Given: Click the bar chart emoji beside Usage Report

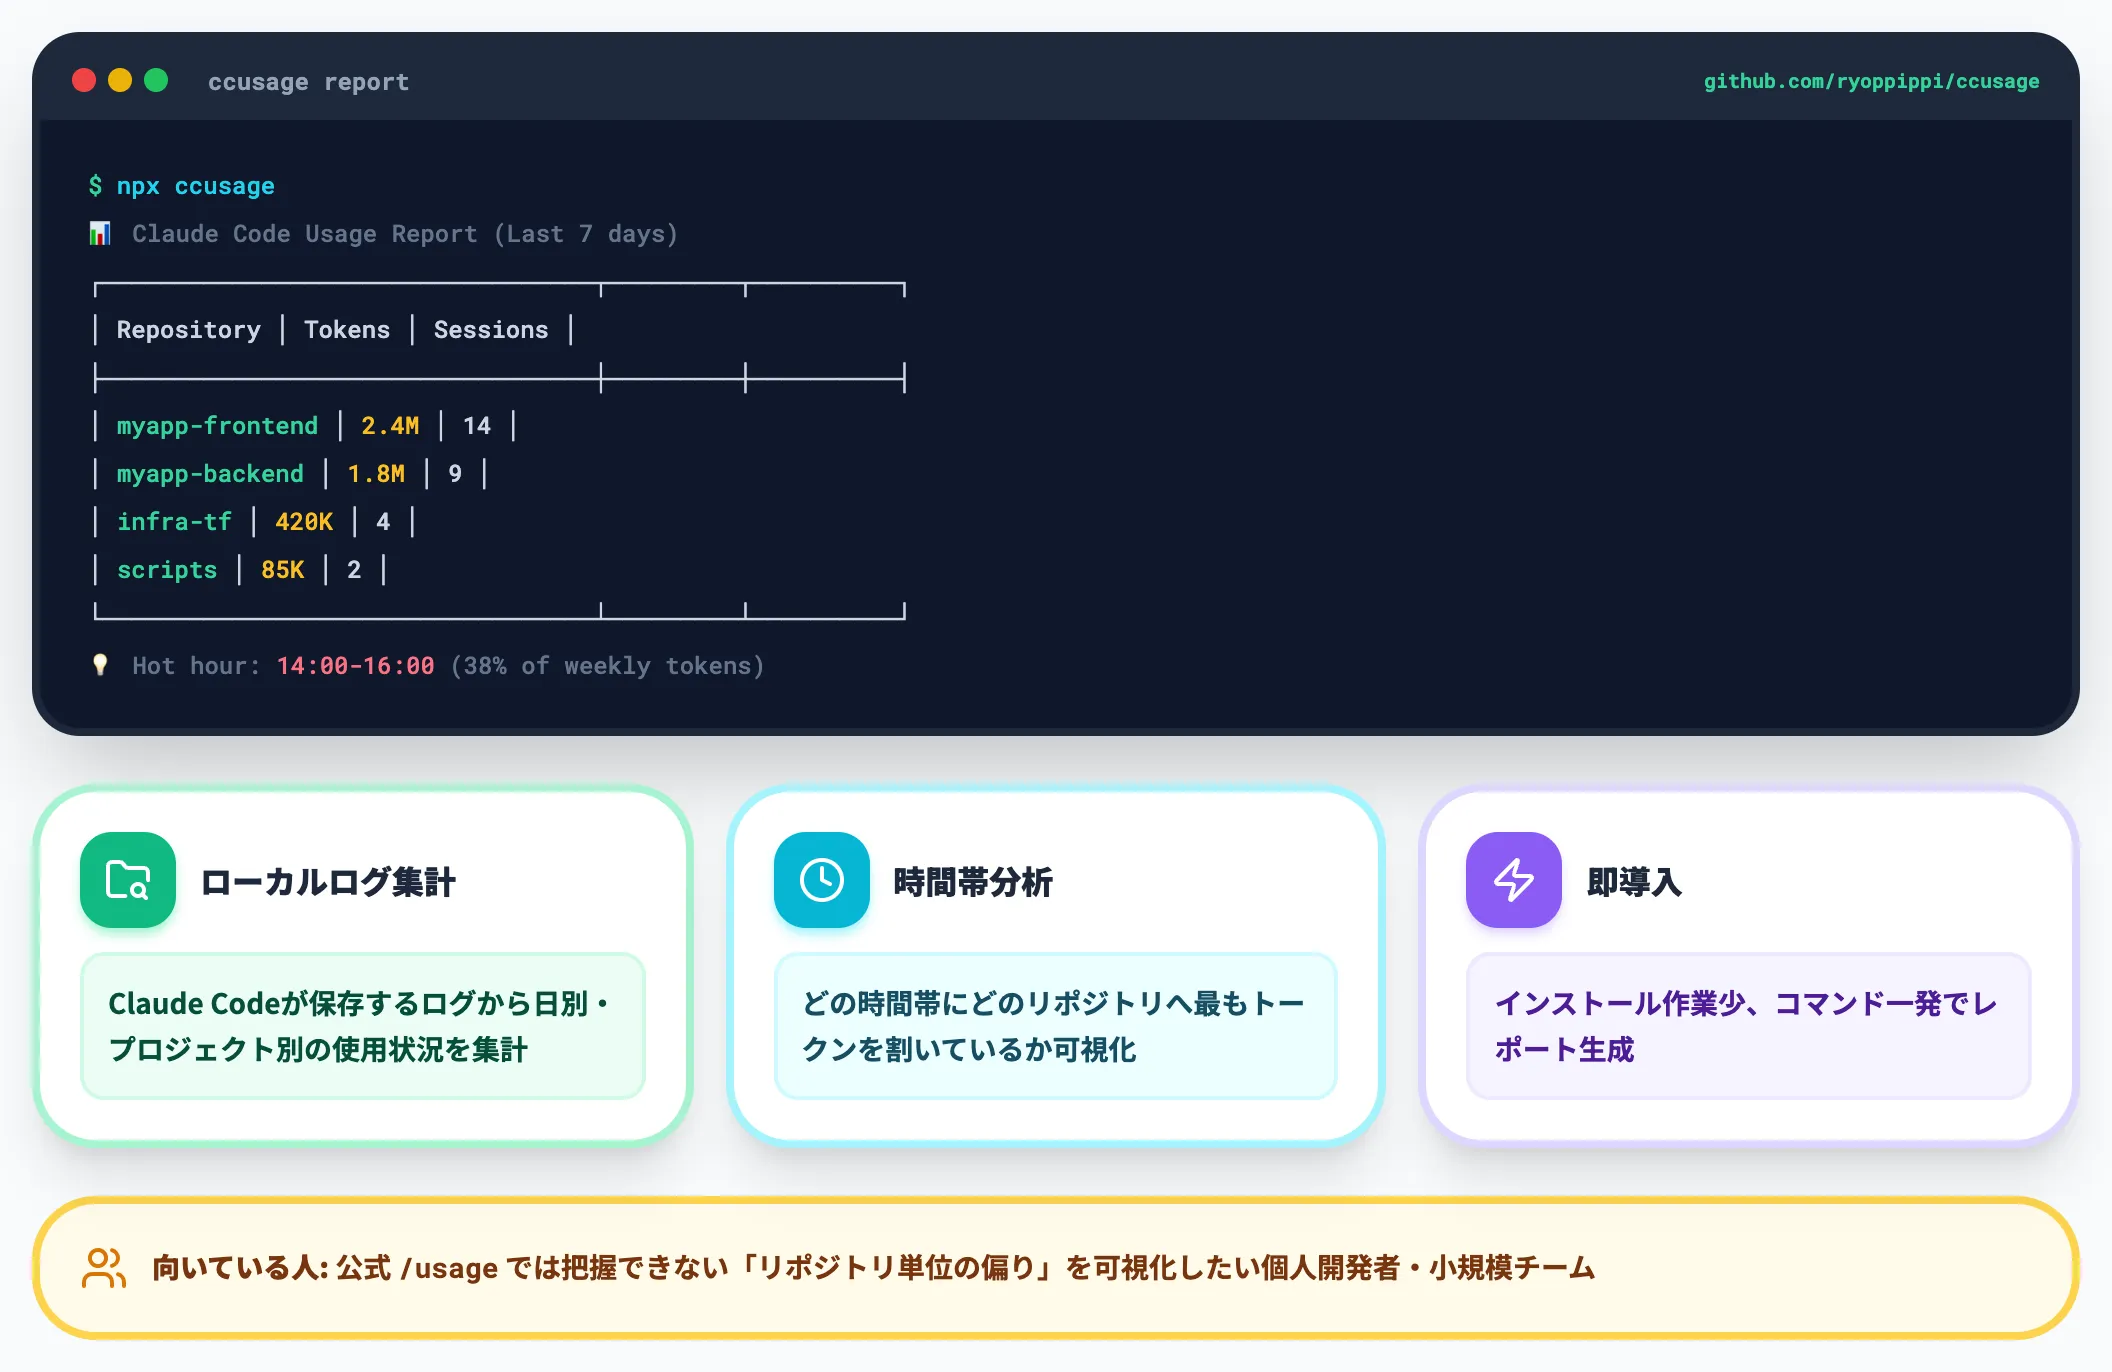Looking at the screenshot, I should point(100,234).
